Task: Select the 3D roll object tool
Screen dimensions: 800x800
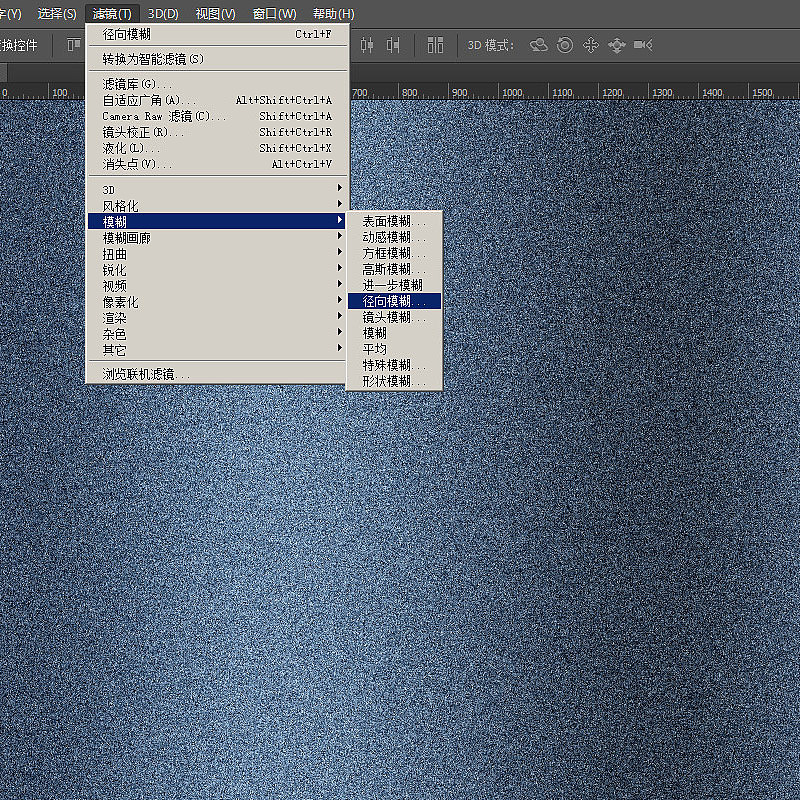Action: coord(565,45)
